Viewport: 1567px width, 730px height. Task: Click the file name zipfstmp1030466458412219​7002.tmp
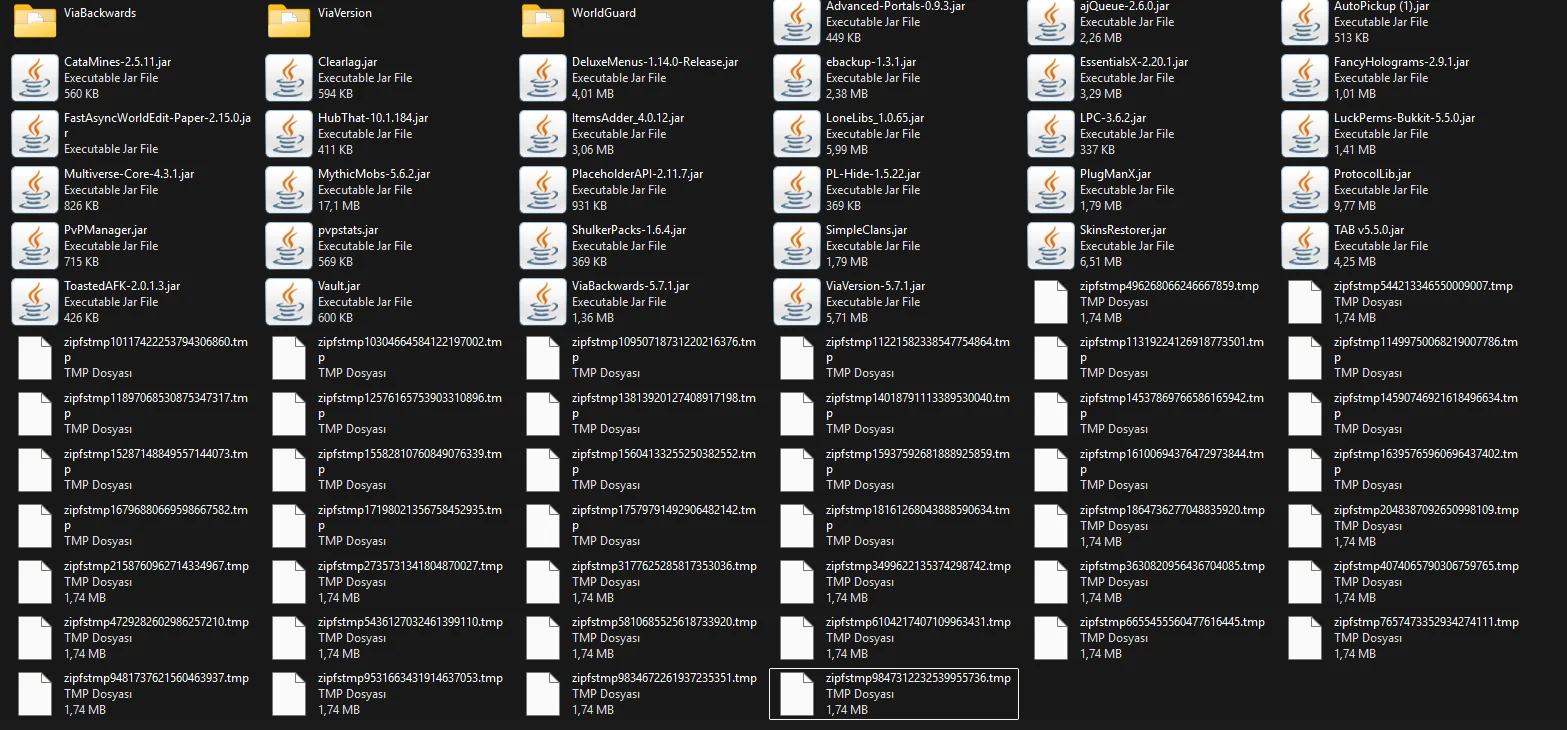pyautogui.click(x=410, y=349)
